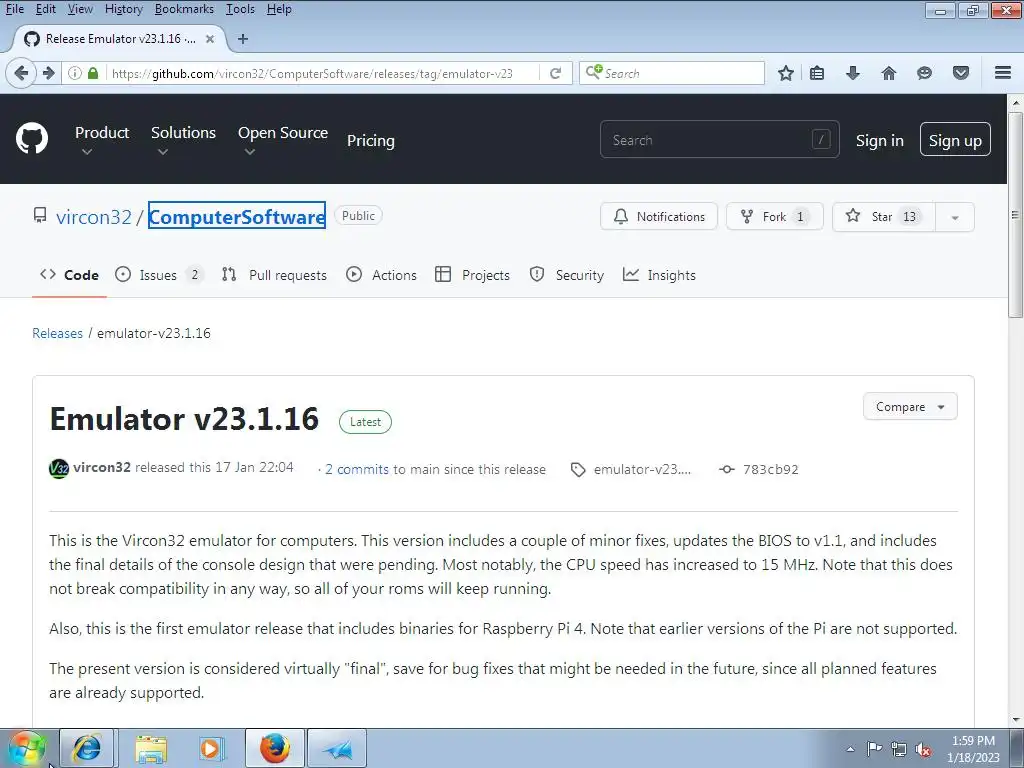Open the Help menu

(x=279, y=9)
